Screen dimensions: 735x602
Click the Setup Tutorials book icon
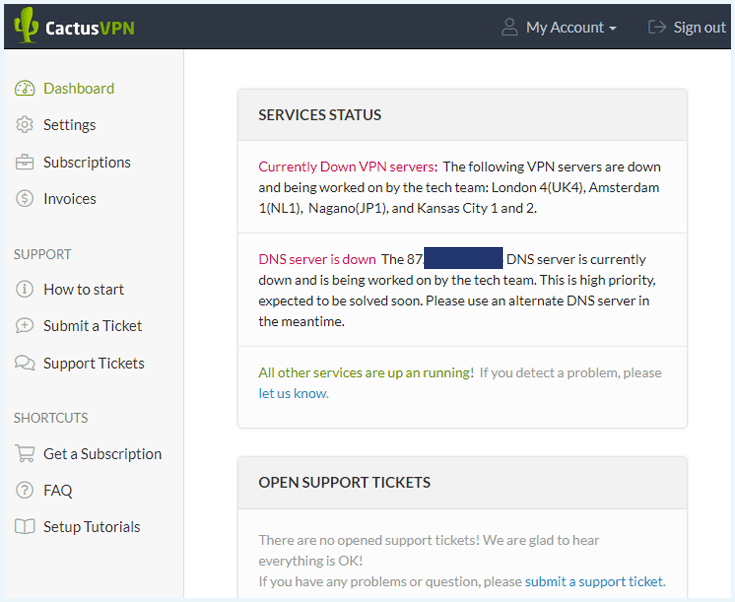click(25, 527)
